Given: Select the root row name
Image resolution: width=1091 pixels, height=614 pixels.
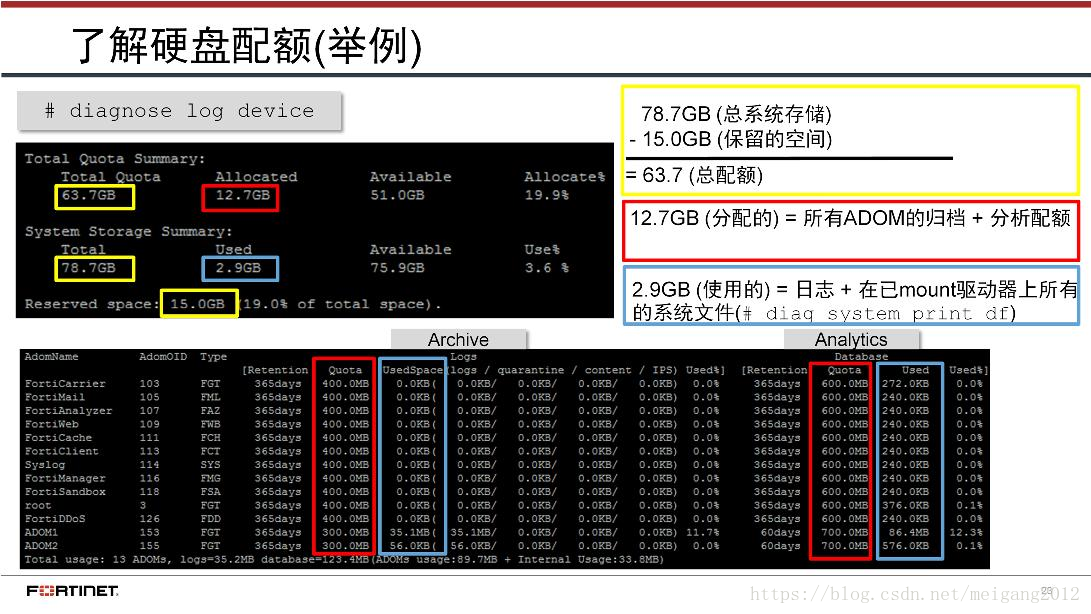Looking at the screenshot, I should 38,505.
